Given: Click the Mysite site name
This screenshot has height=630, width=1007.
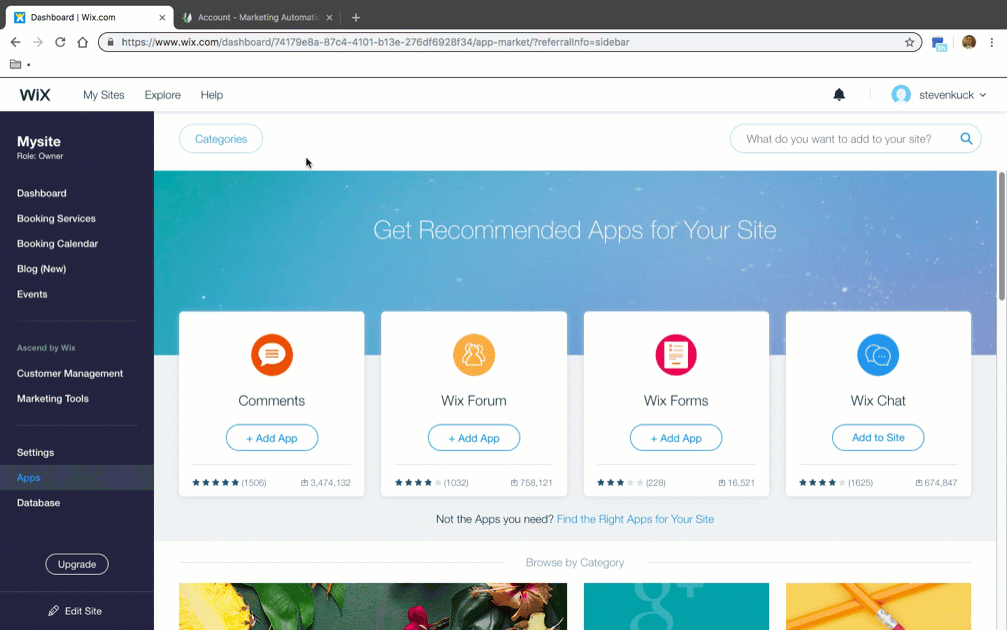Looking at the screenshot, I should tap(39, 141).
